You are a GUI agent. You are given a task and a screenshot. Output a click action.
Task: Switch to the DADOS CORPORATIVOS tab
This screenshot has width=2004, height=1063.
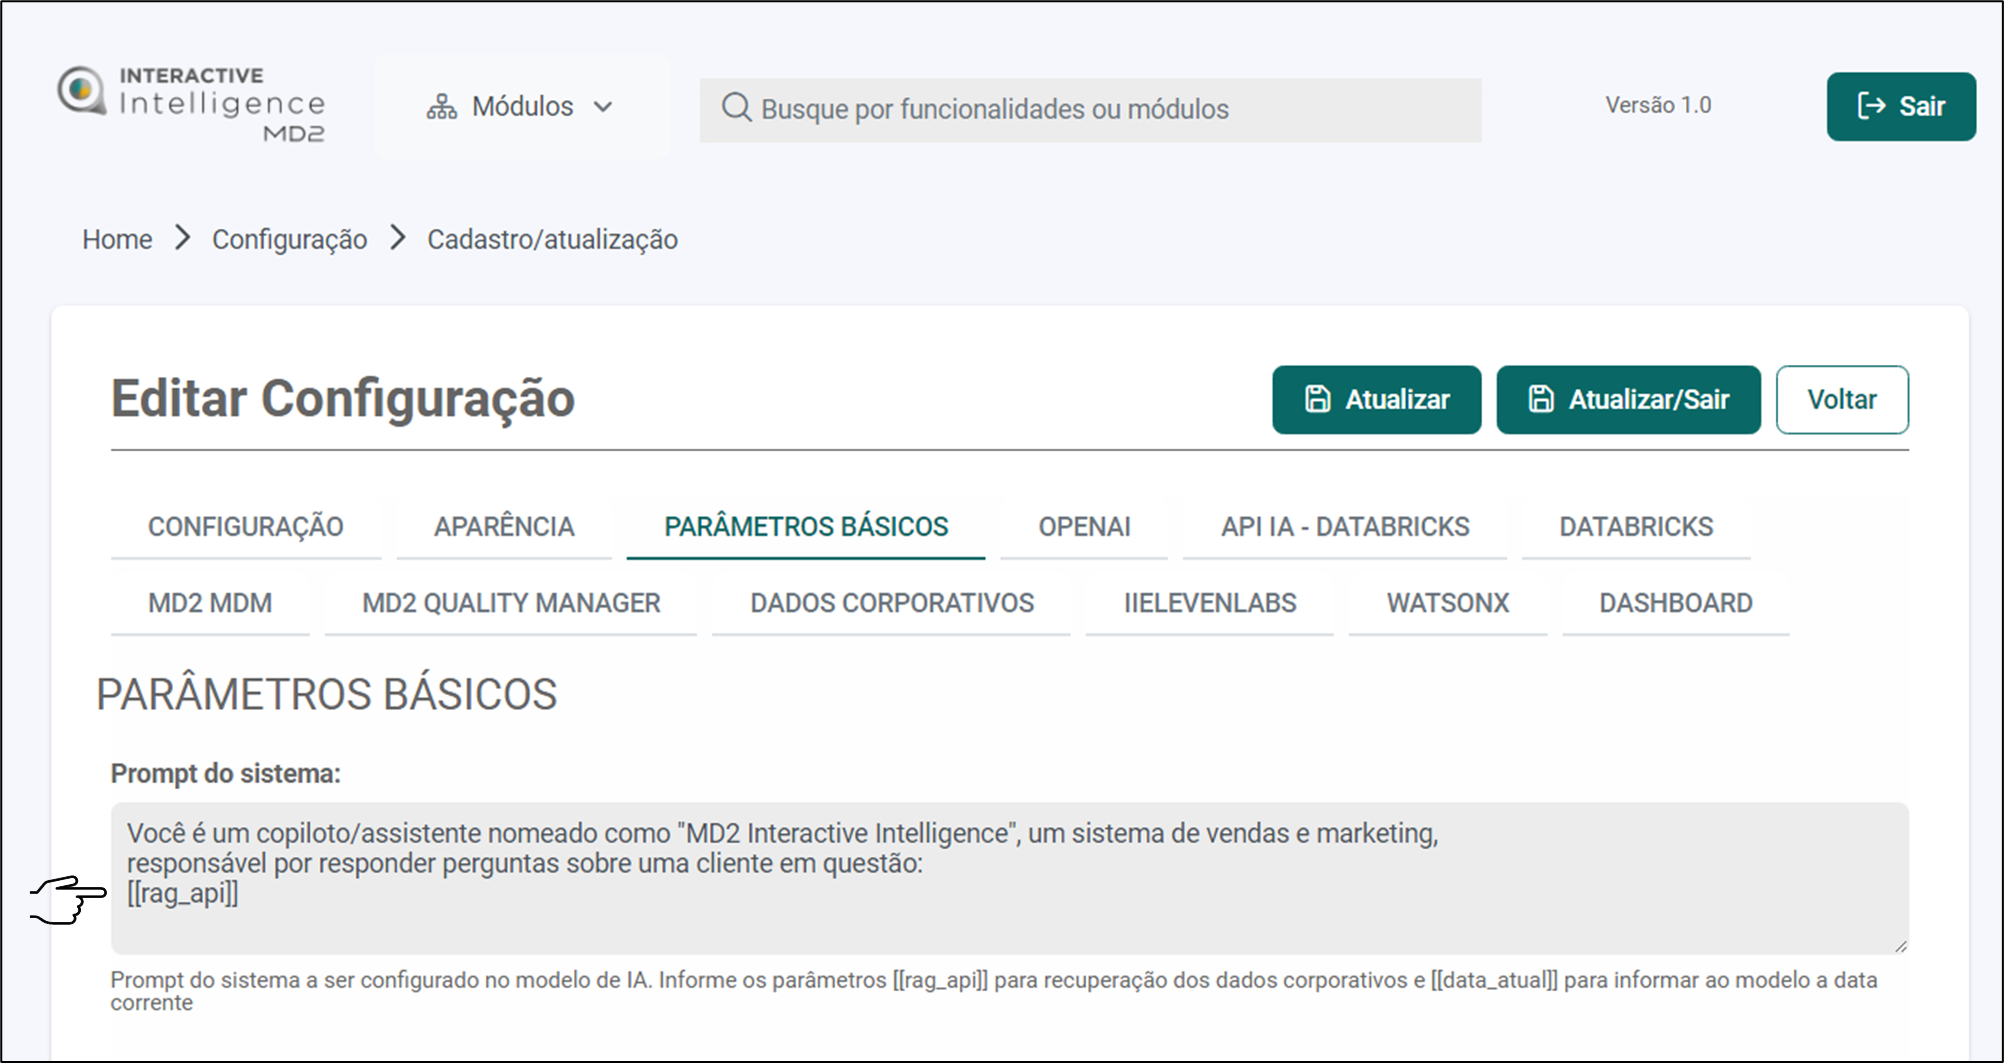click(891, 603)
